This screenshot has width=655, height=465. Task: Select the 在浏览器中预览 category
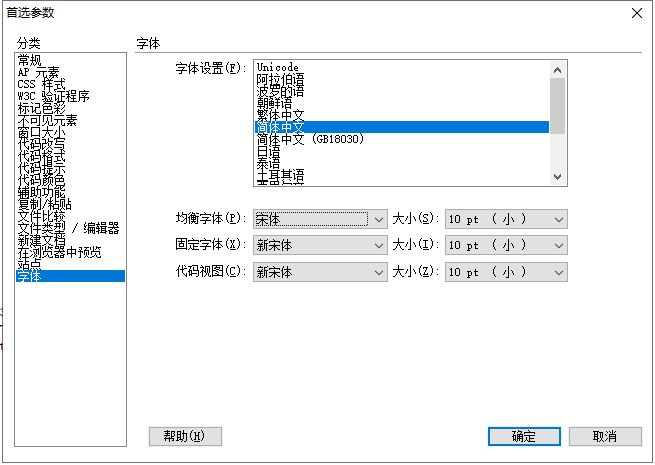click(x=58, y=252)
